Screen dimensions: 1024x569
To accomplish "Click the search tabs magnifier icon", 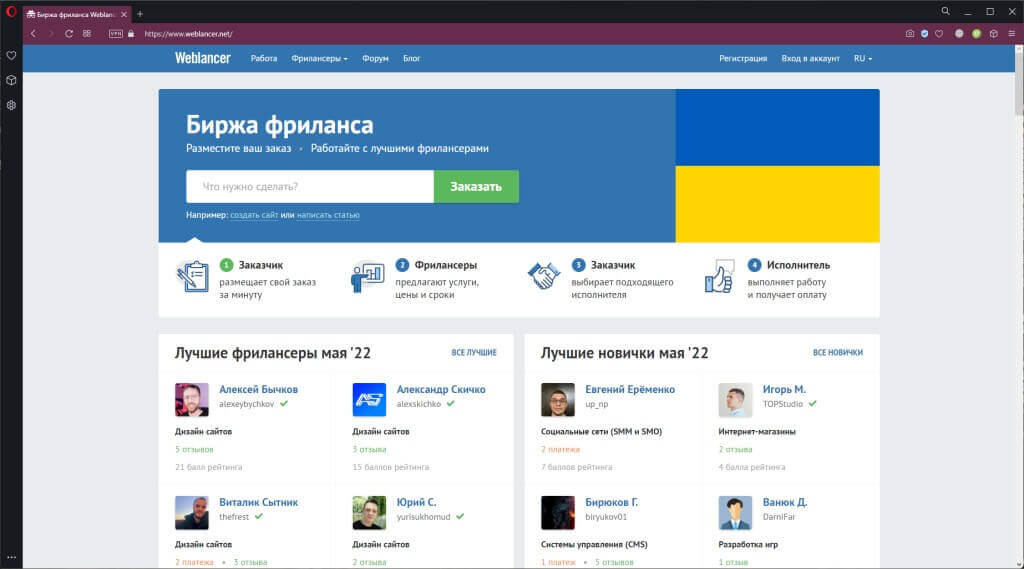I will coord(945,11).
